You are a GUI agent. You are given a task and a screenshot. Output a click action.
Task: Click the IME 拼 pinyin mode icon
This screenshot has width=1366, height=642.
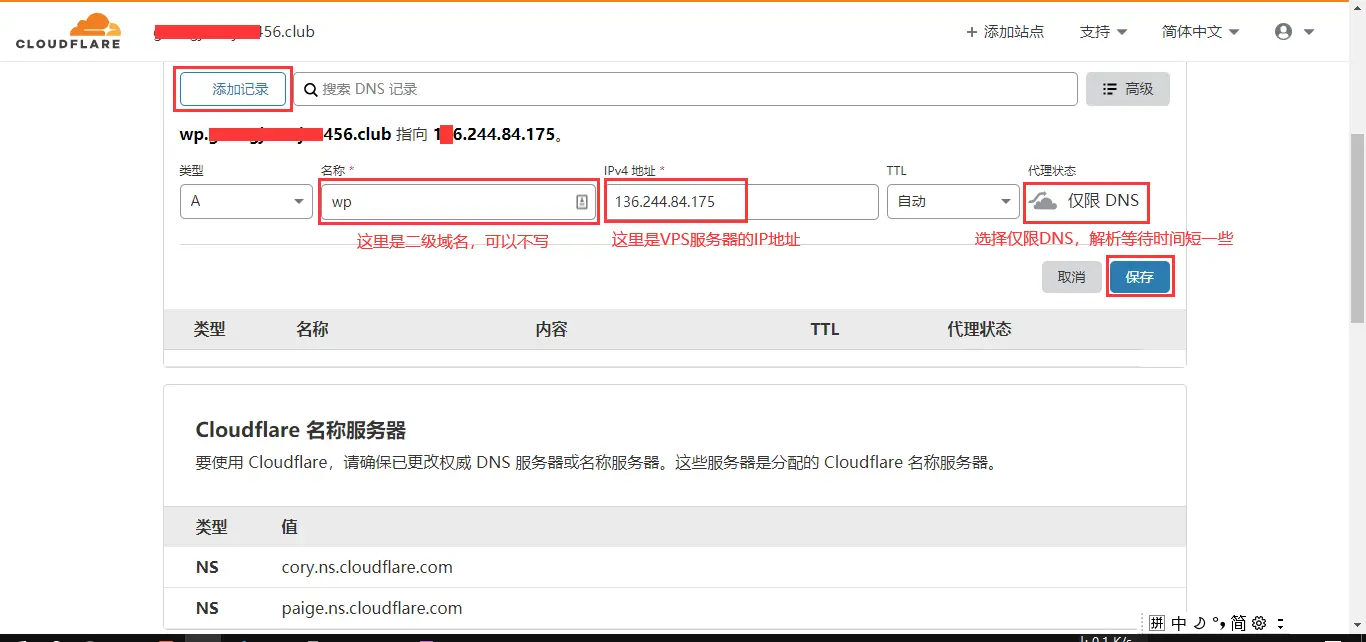pyautogui.click(x=1157, y=622)
